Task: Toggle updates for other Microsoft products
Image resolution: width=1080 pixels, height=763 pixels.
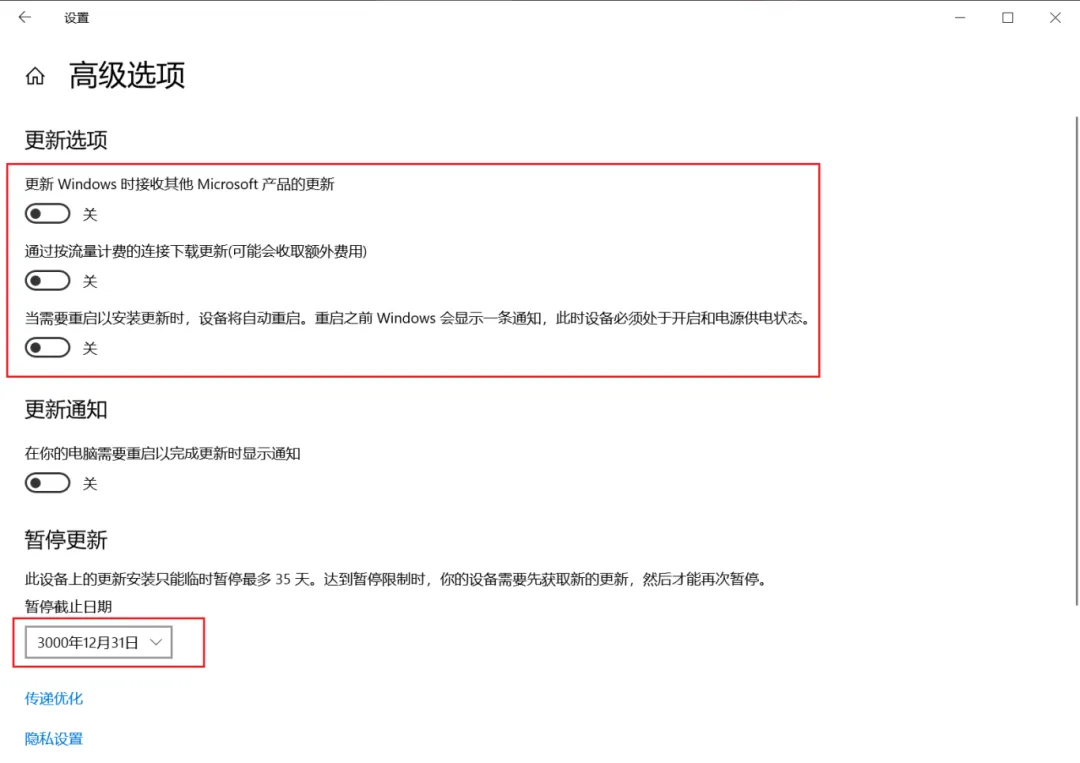Action: [48, 213]
